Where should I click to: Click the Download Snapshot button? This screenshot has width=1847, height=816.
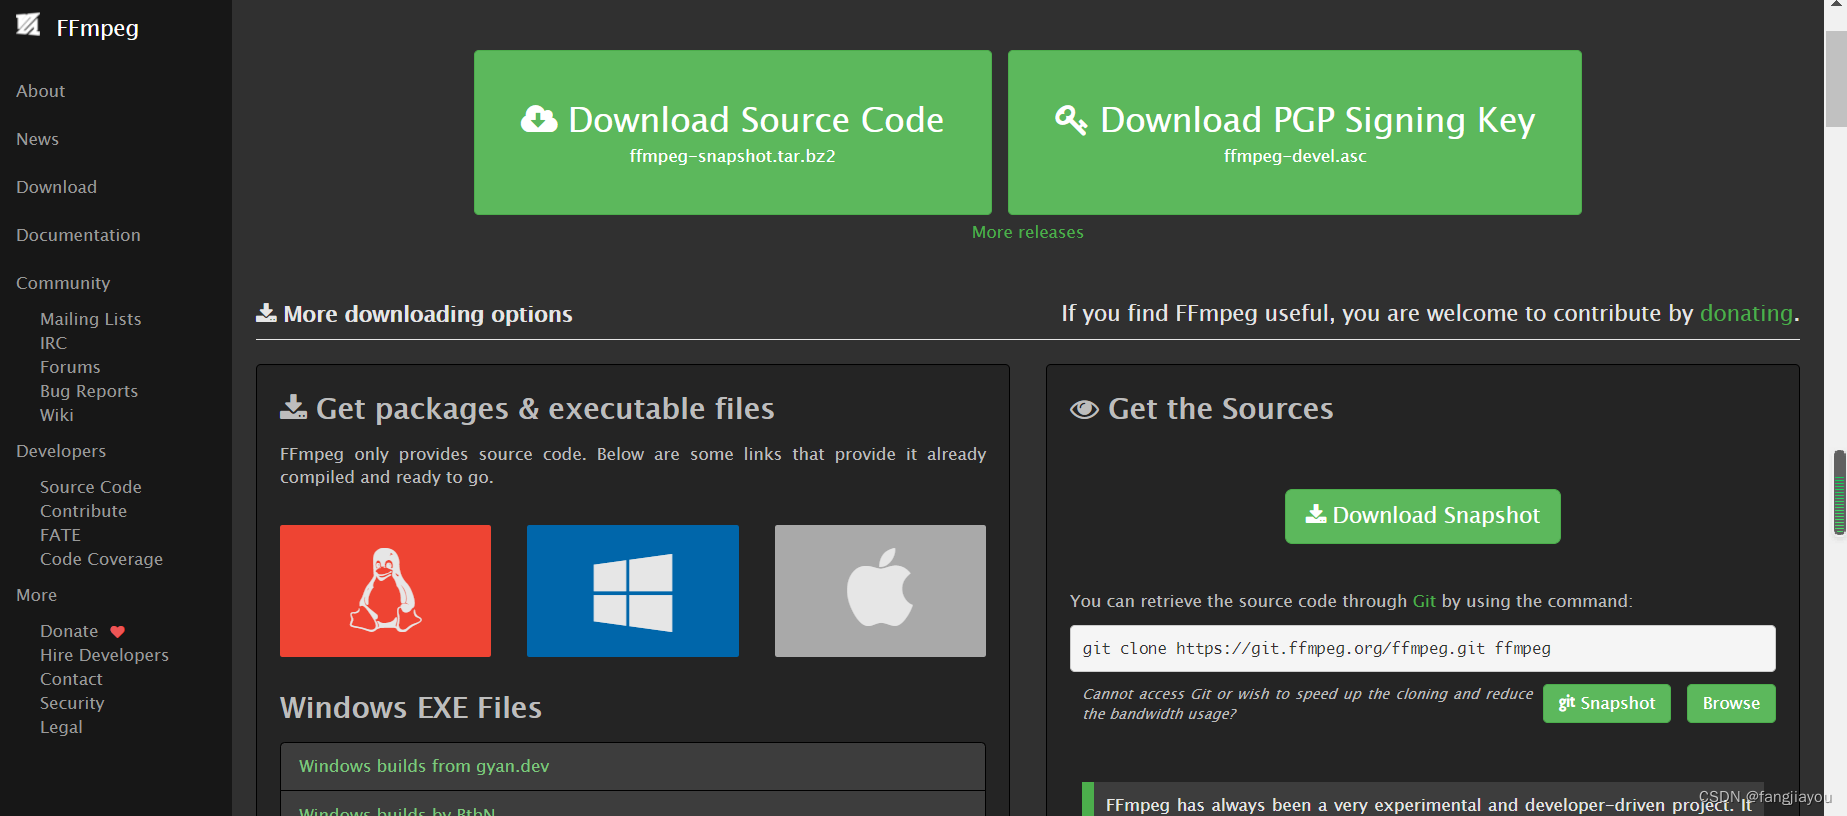pos(1423,516)
